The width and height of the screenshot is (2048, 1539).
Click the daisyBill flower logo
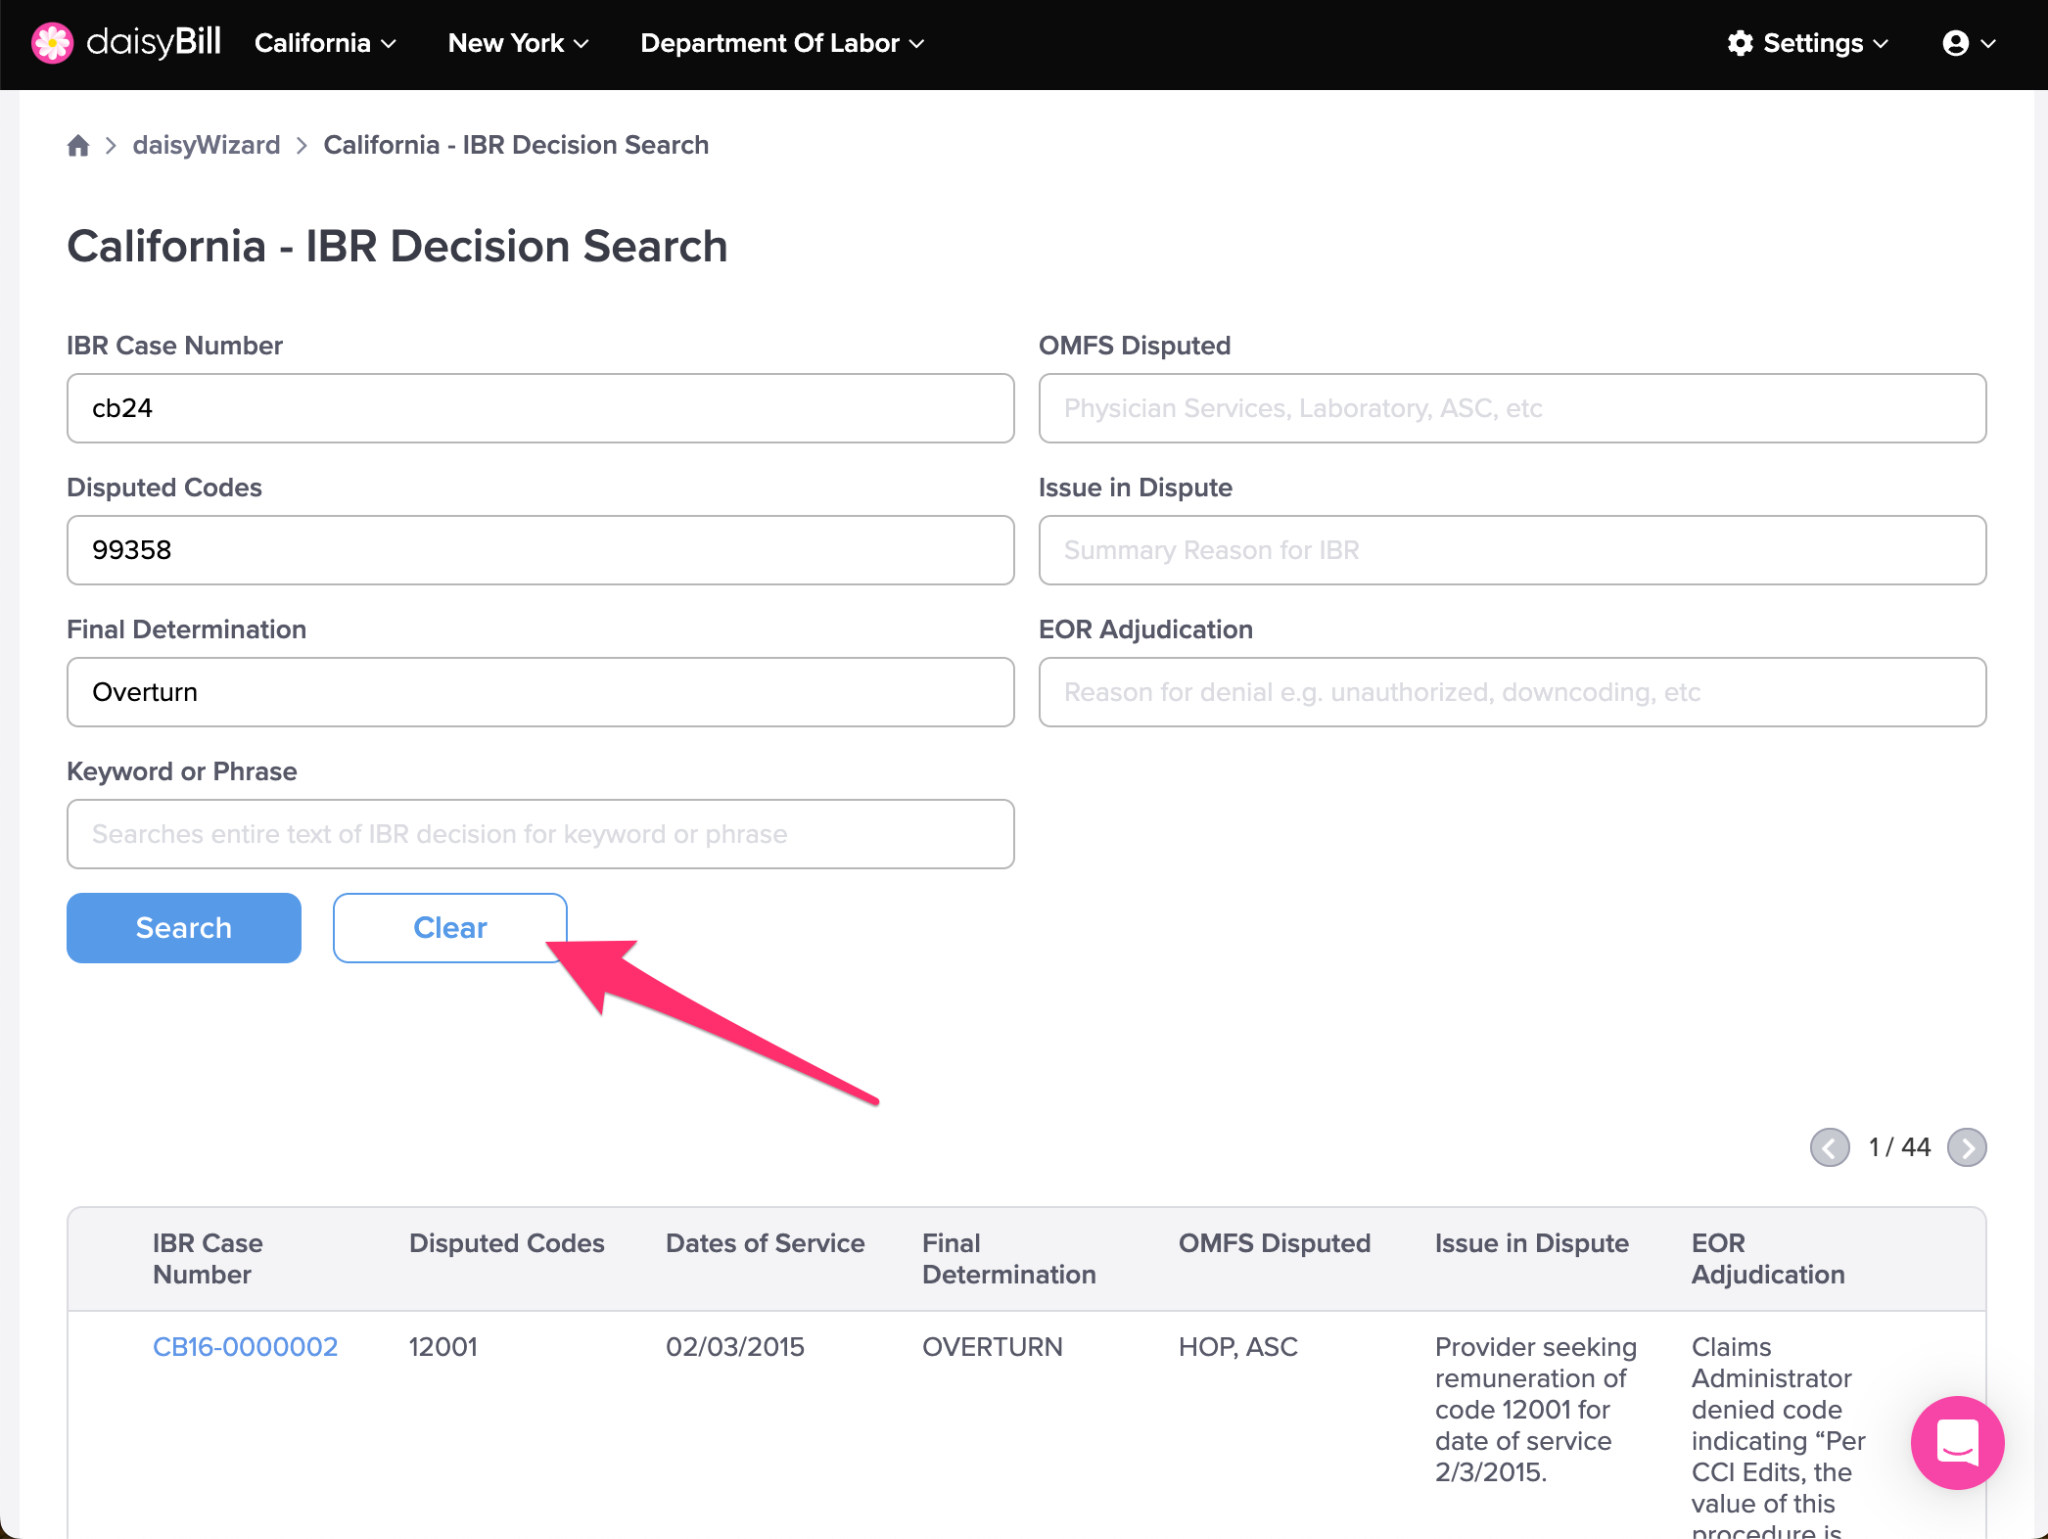pos(52,43)
